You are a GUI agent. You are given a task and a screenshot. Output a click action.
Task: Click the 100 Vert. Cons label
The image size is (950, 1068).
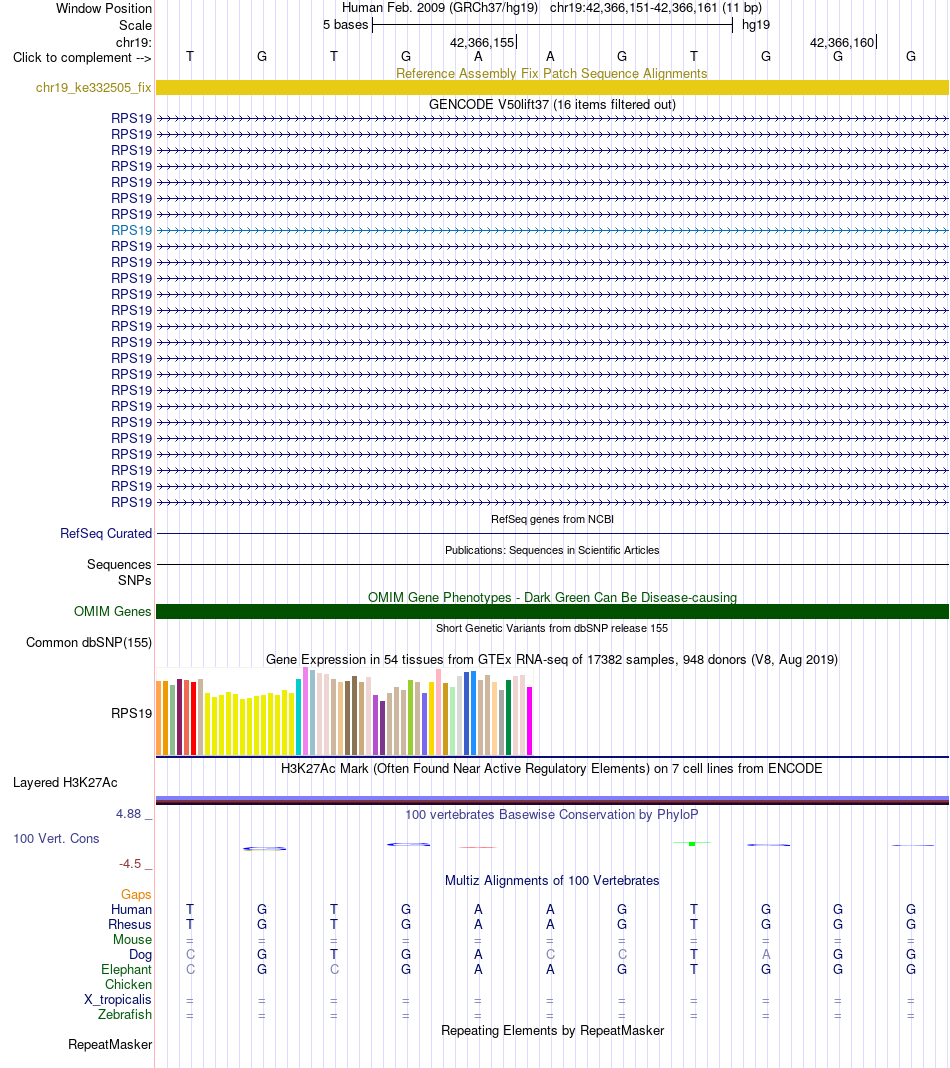click(x=56, y=838)
